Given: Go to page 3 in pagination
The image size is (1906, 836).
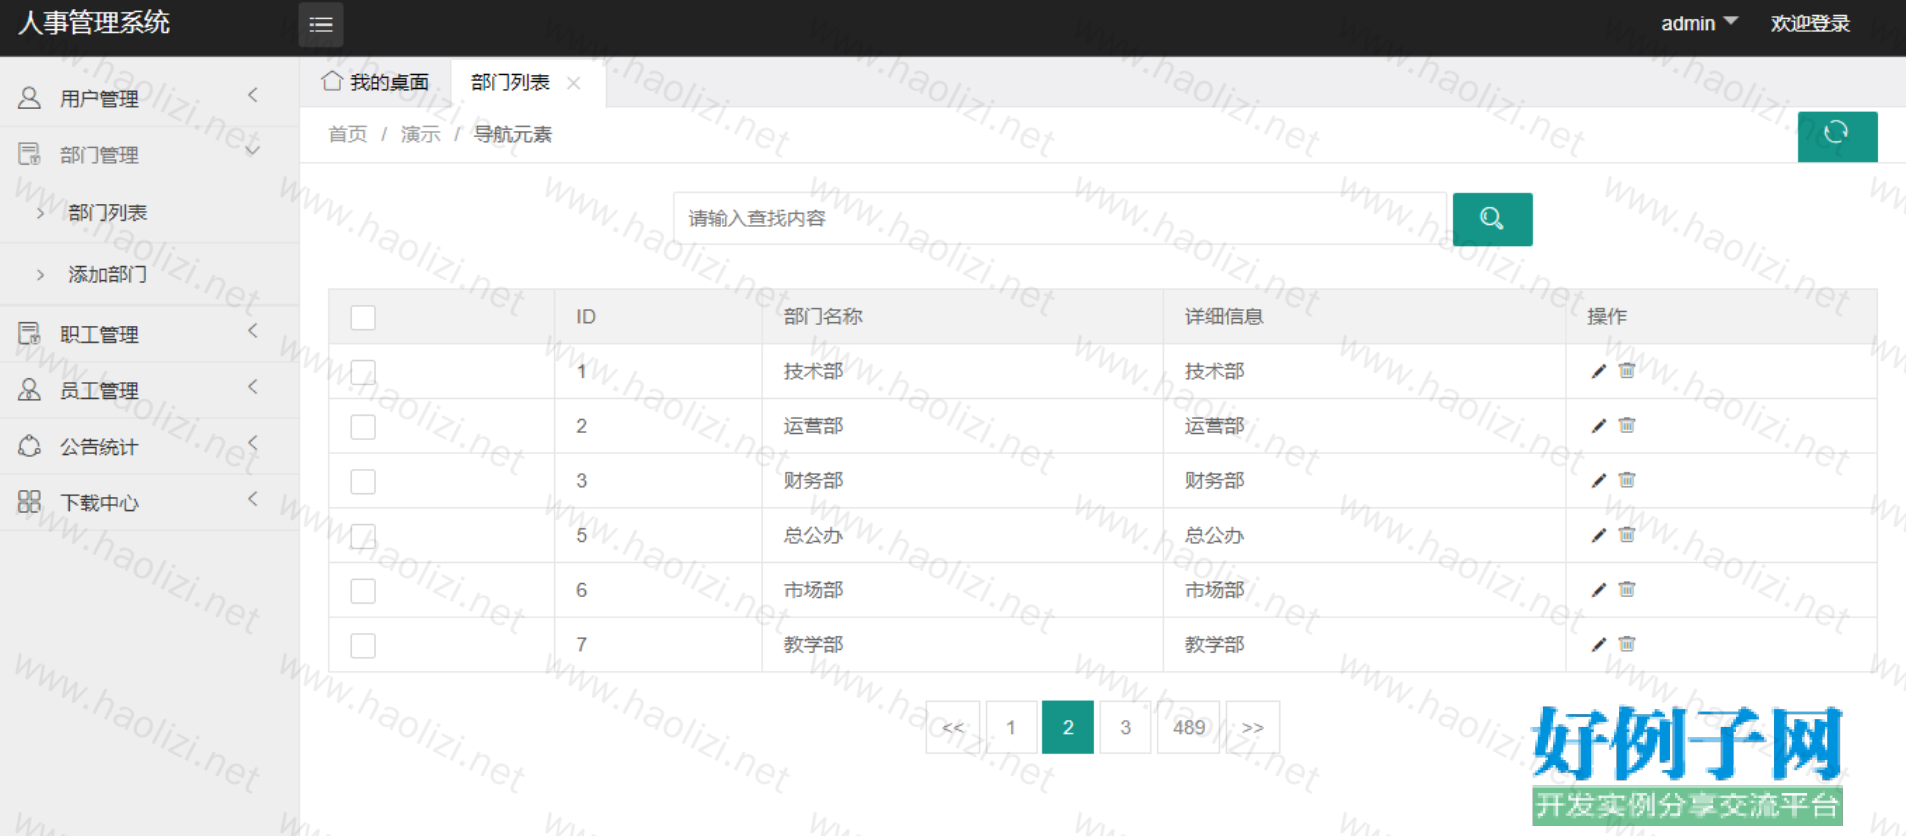Looking at the screenshot, I should pyautogui.click(x=1125, y=727).
